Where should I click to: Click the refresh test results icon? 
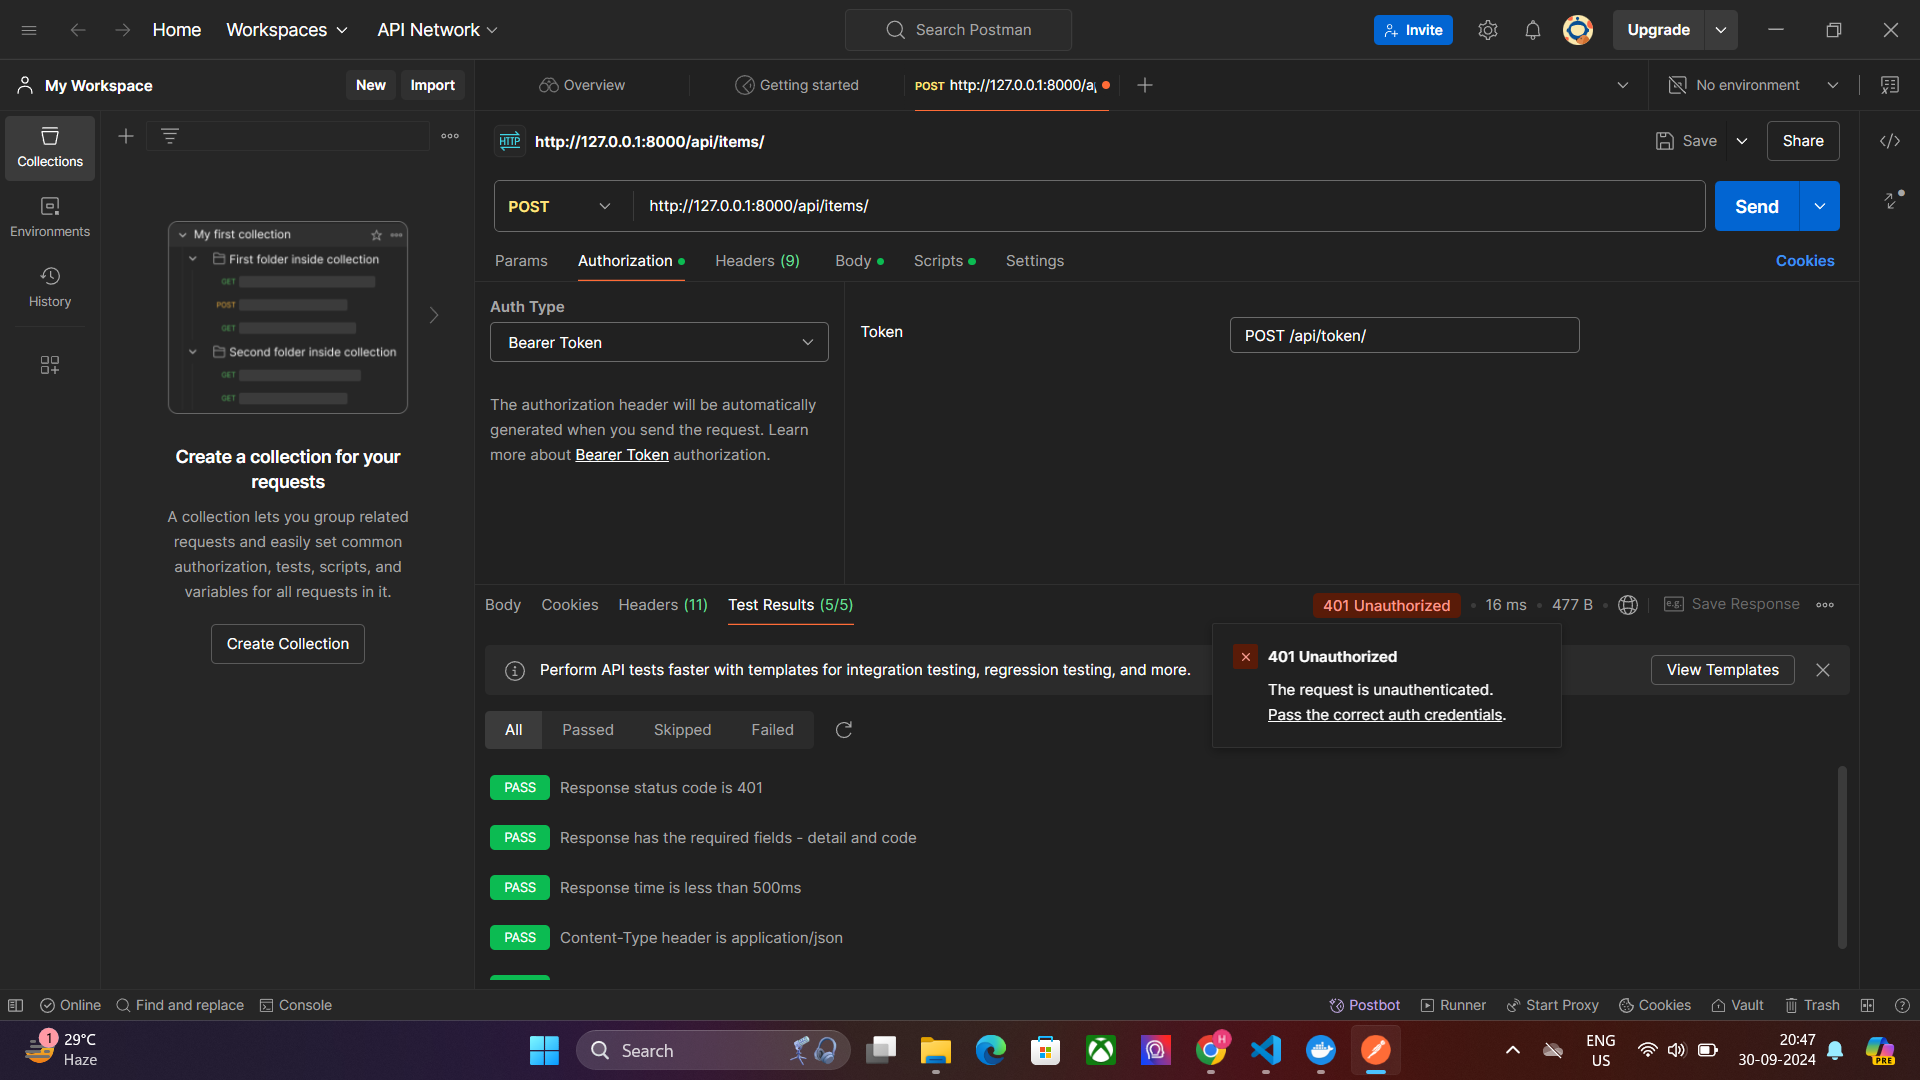(x=843, y=730)
